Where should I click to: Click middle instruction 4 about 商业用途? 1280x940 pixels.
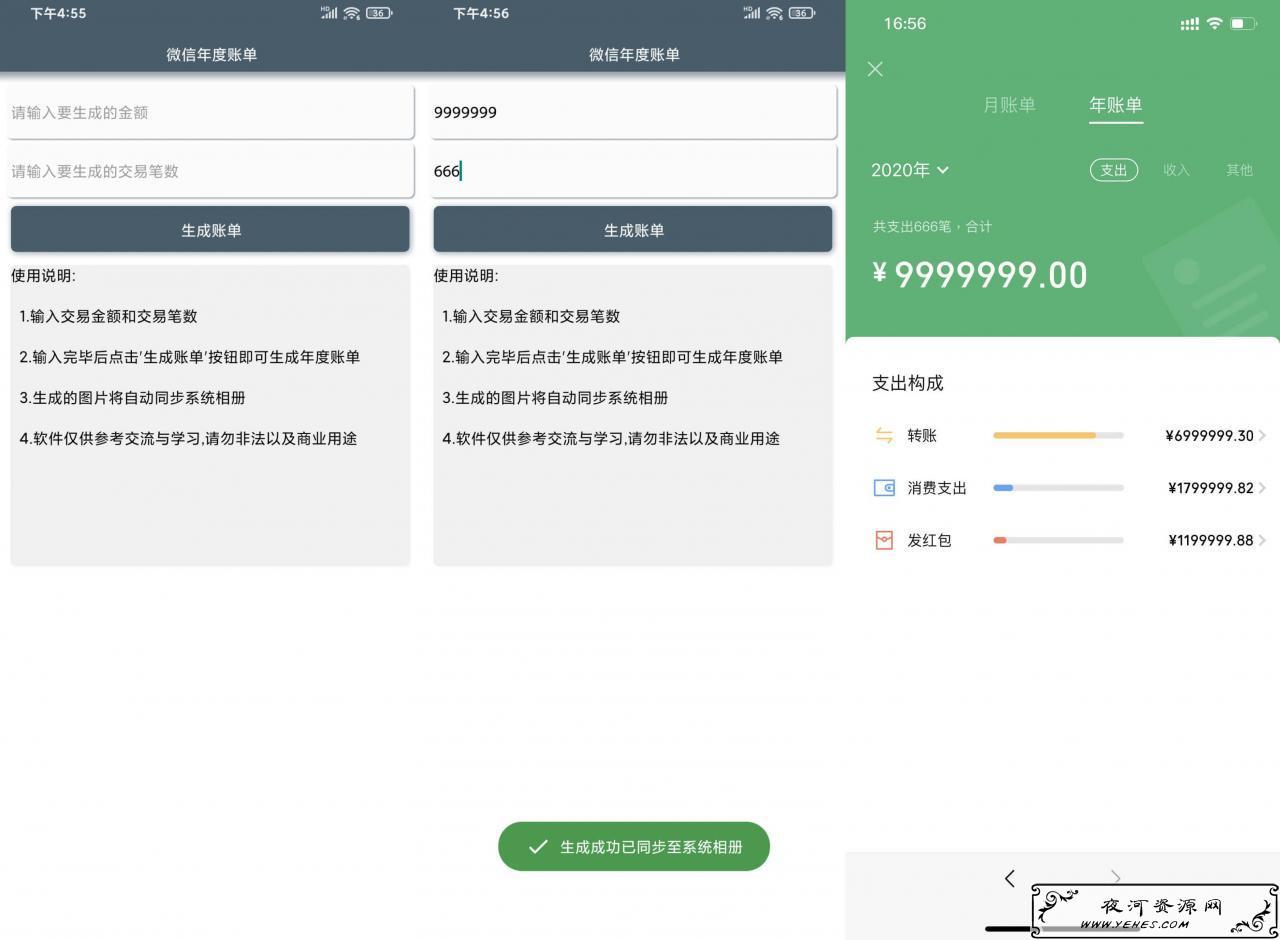tap(610, 438)
